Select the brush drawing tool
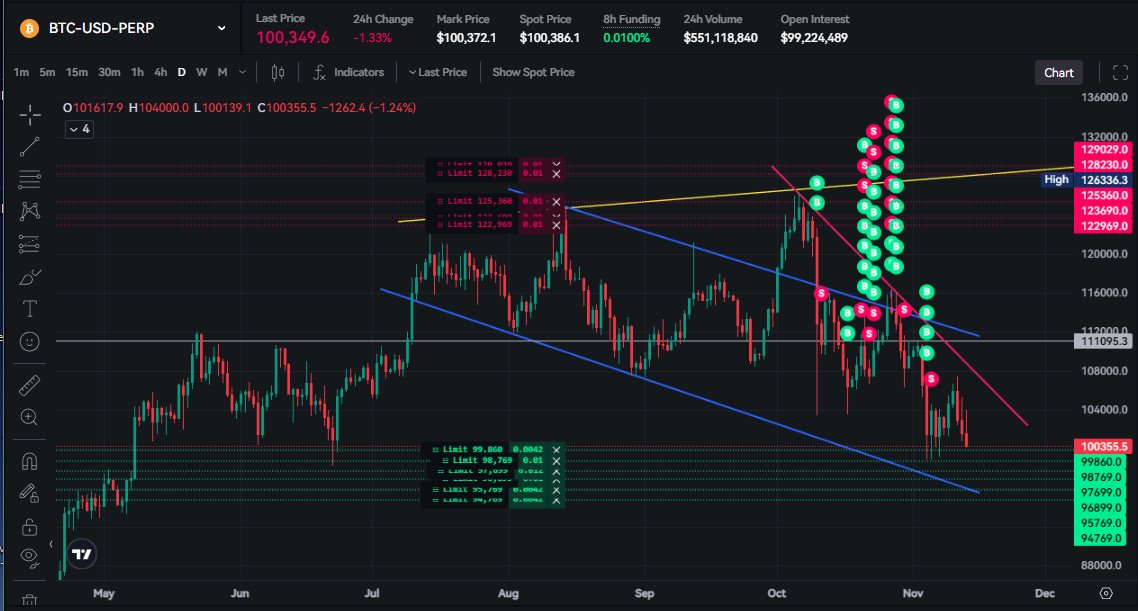The width and height of the screenshot is (1138, 611). click(29, 276)
